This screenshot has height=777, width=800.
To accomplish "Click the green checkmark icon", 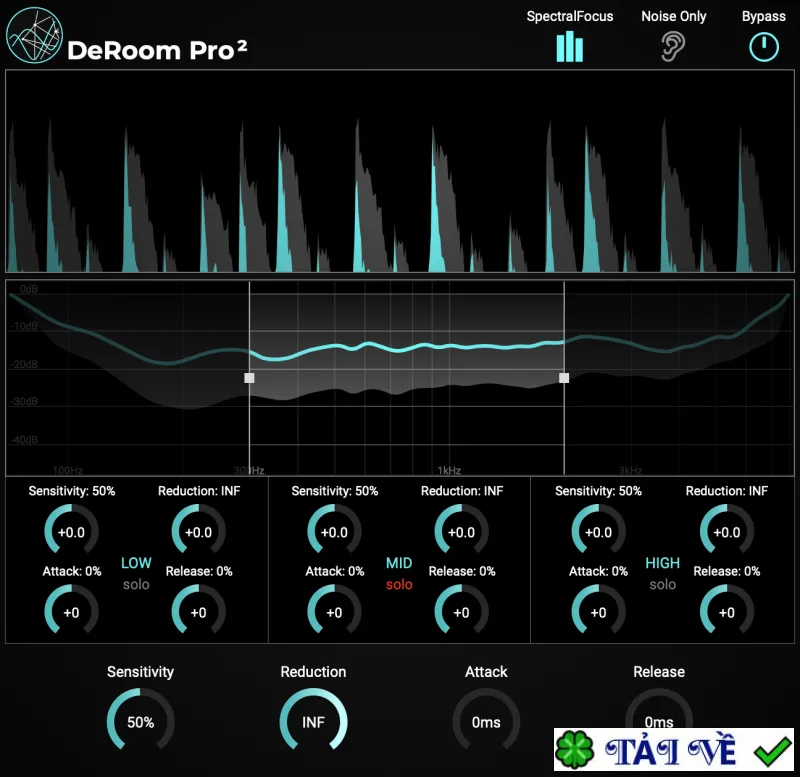I will click(x=772, y=751).
